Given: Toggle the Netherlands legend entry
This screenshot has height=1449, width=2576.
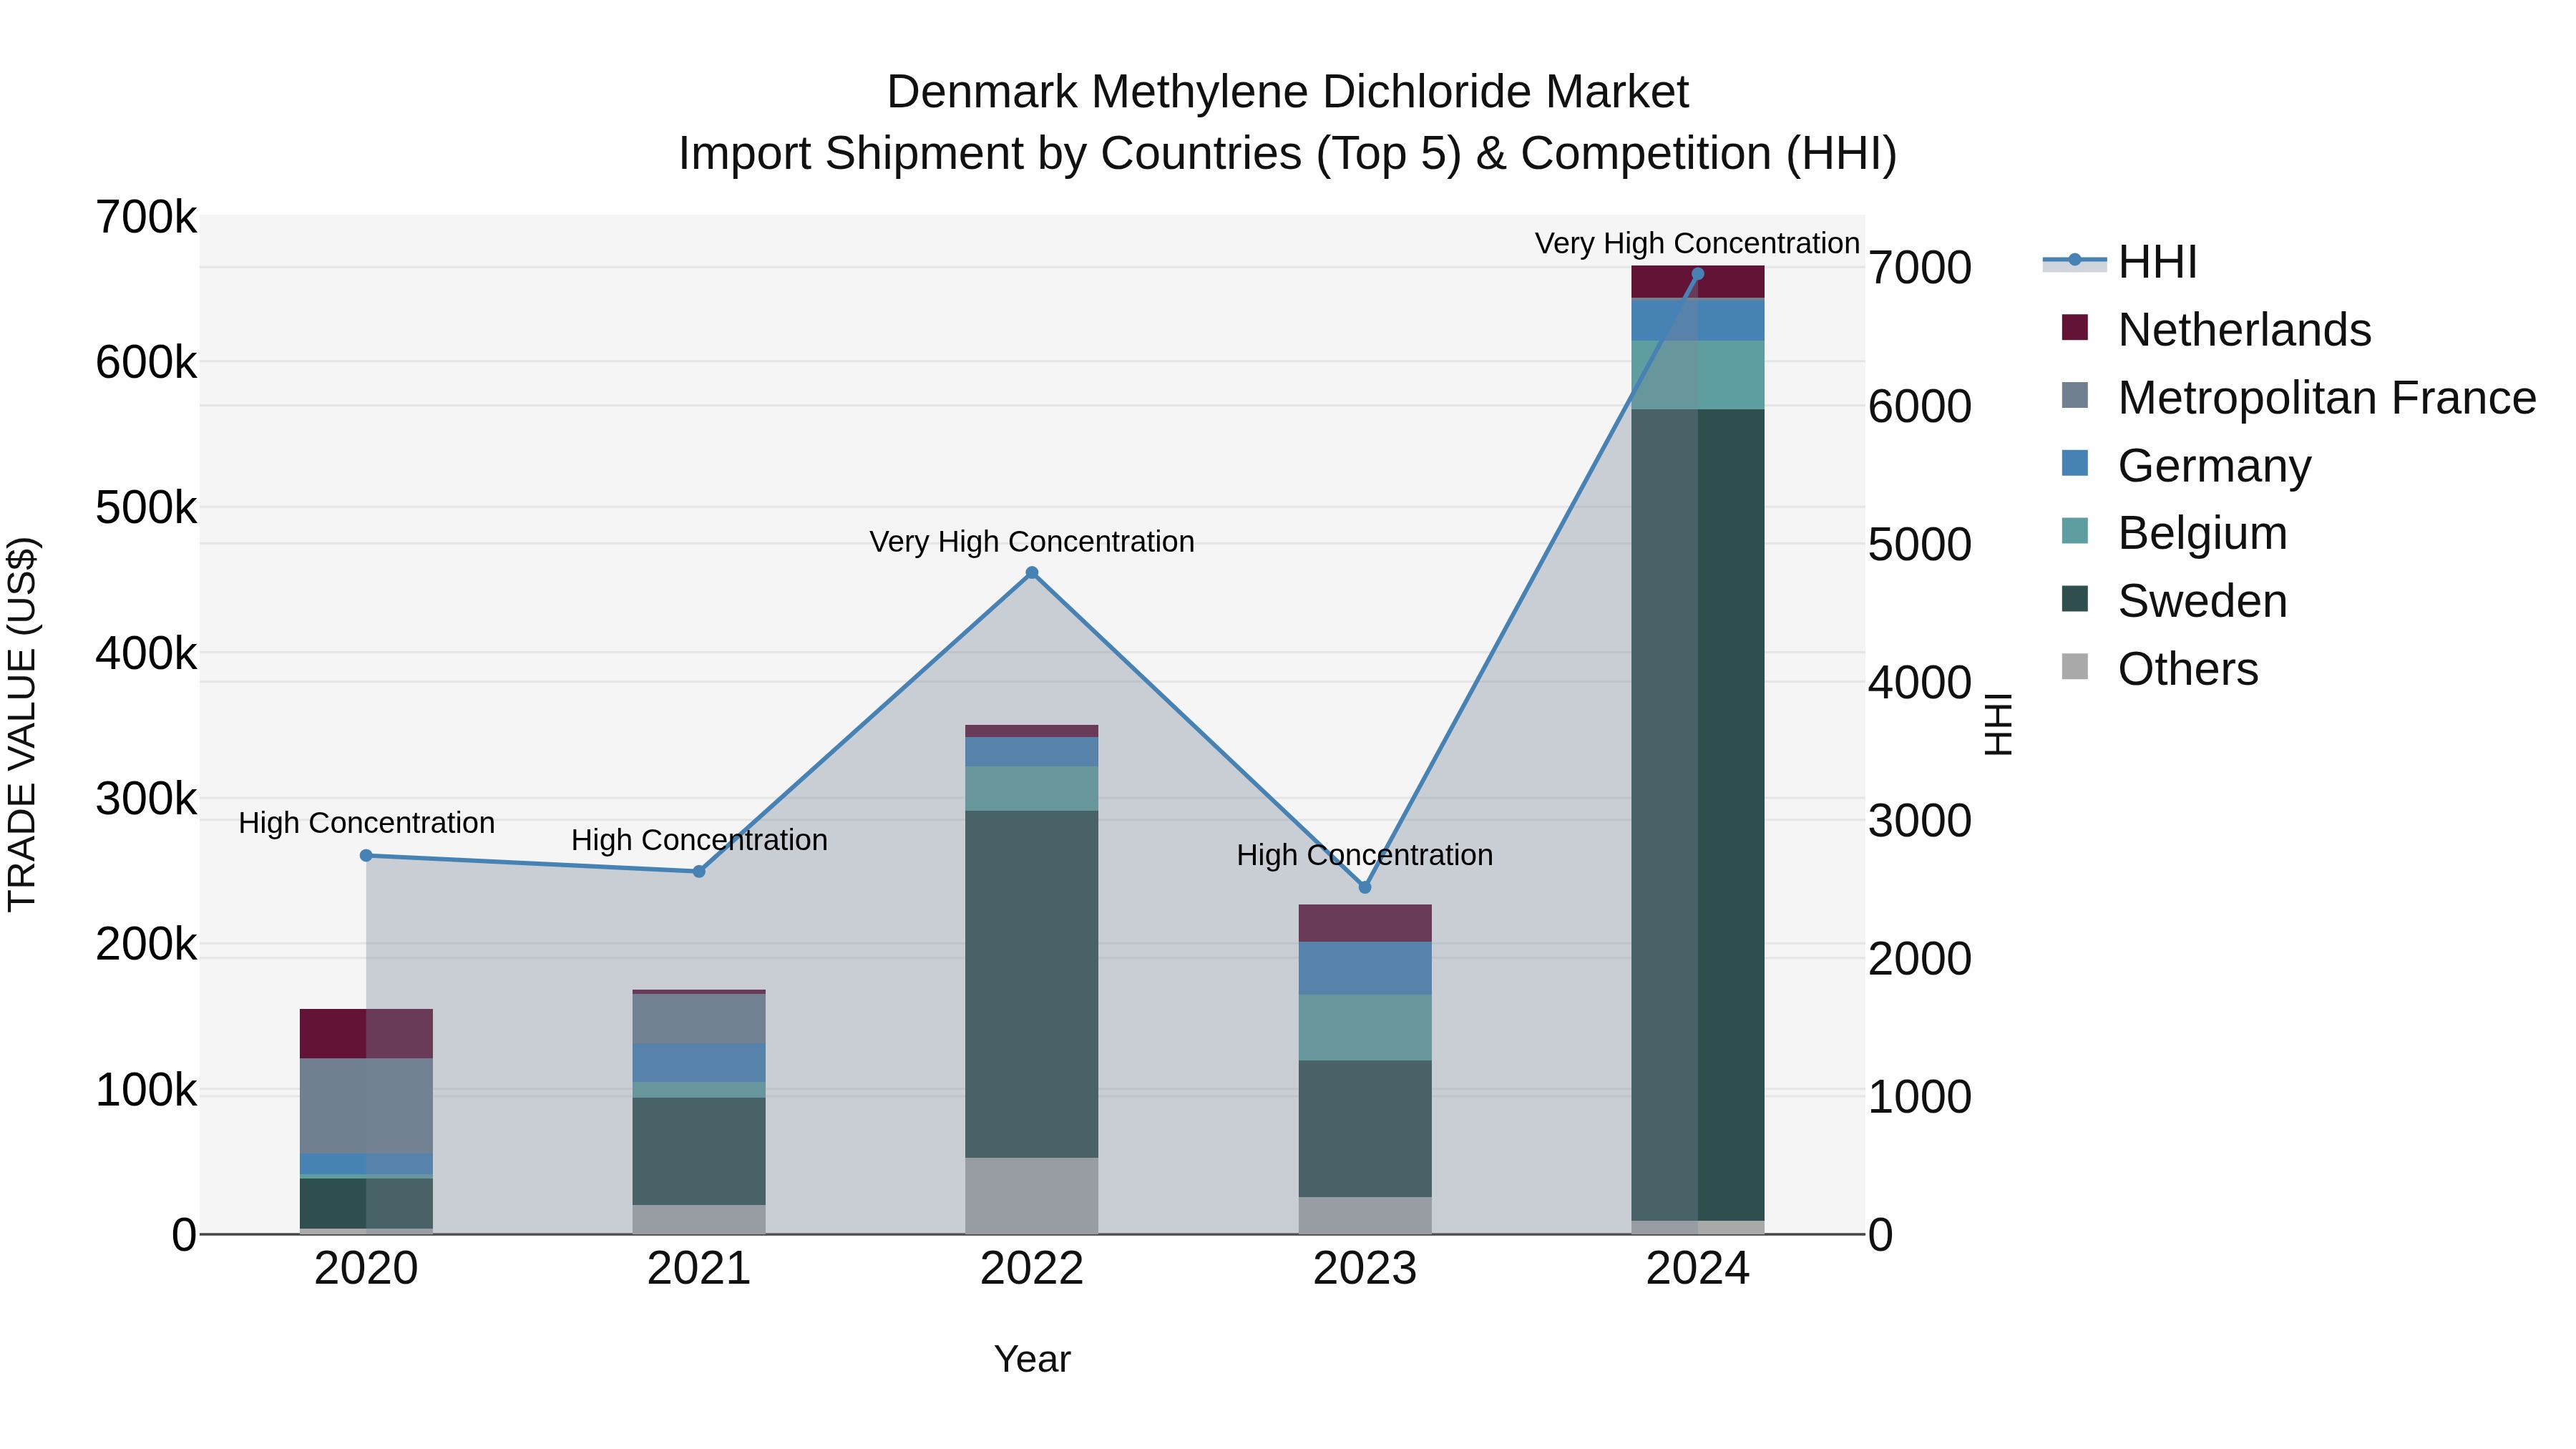Looking at the screenshot, I should tap(2216, 329).
